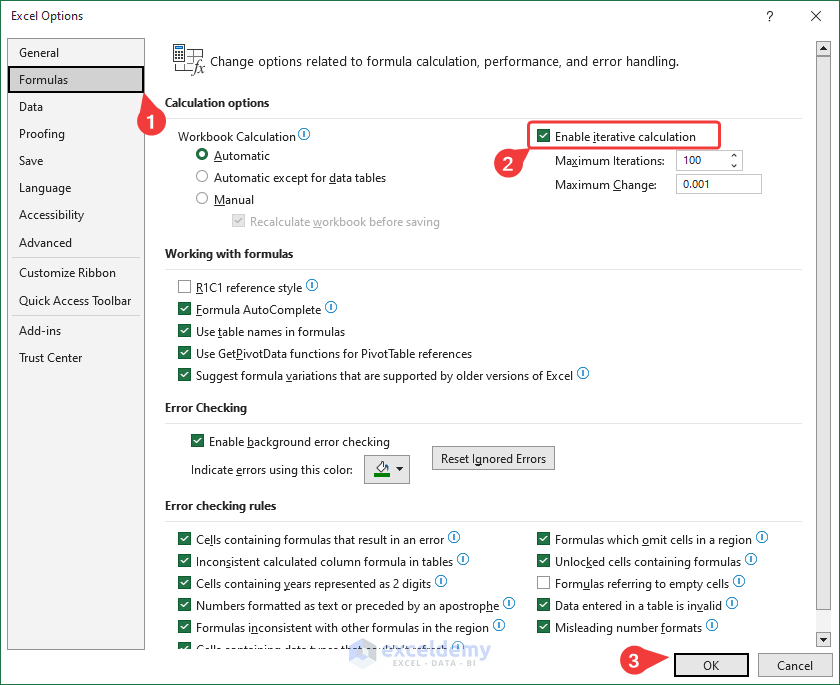Close the Excel Options dialog
Image resolution: width=840 pixels, height=685 pixels.
[815, 16]
